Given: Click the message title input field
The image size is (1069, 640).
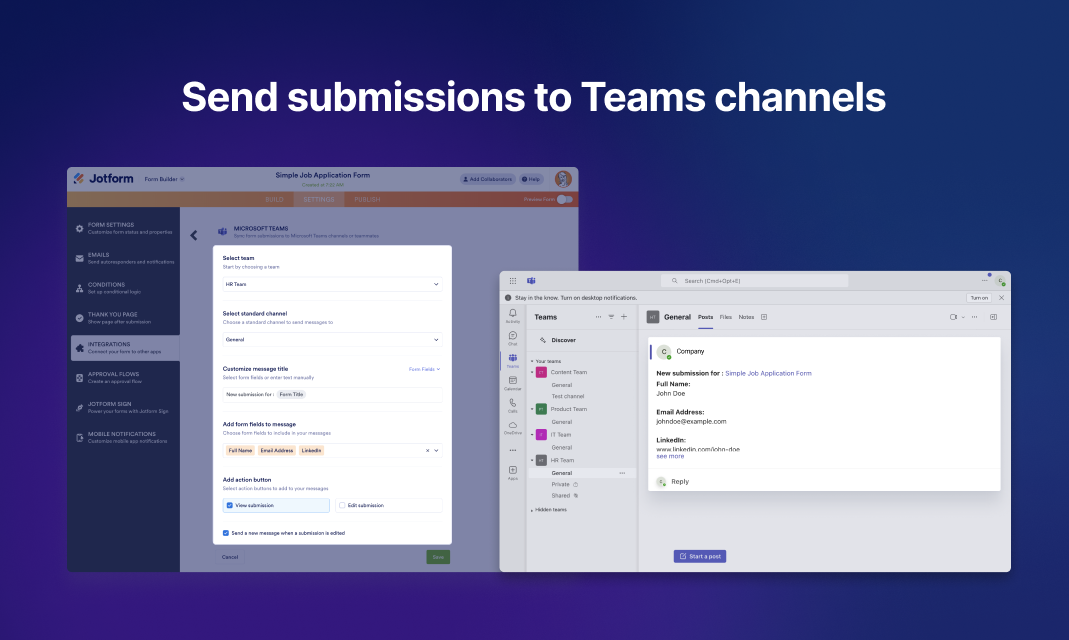Looking at the screenshot, I should click(332, 395).
